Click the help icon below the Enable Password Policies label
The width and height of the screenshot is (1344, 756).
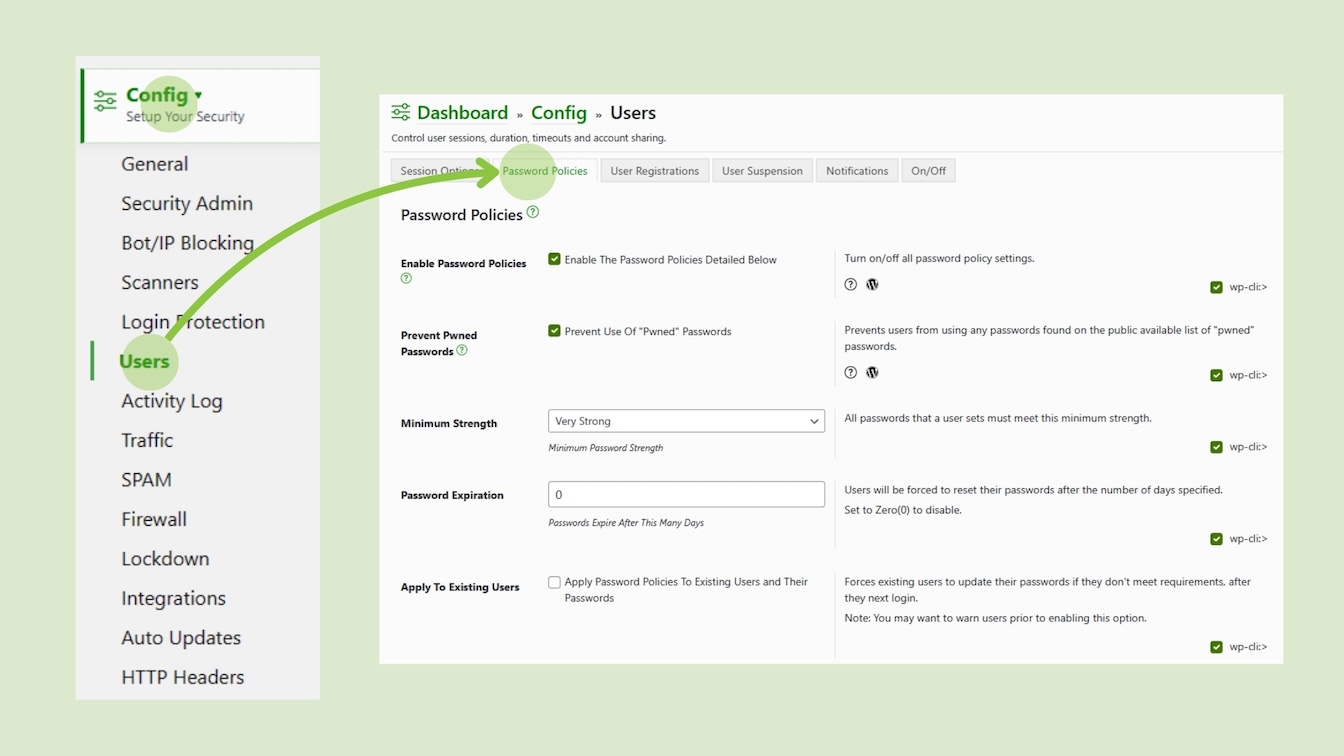click(406, 278)
